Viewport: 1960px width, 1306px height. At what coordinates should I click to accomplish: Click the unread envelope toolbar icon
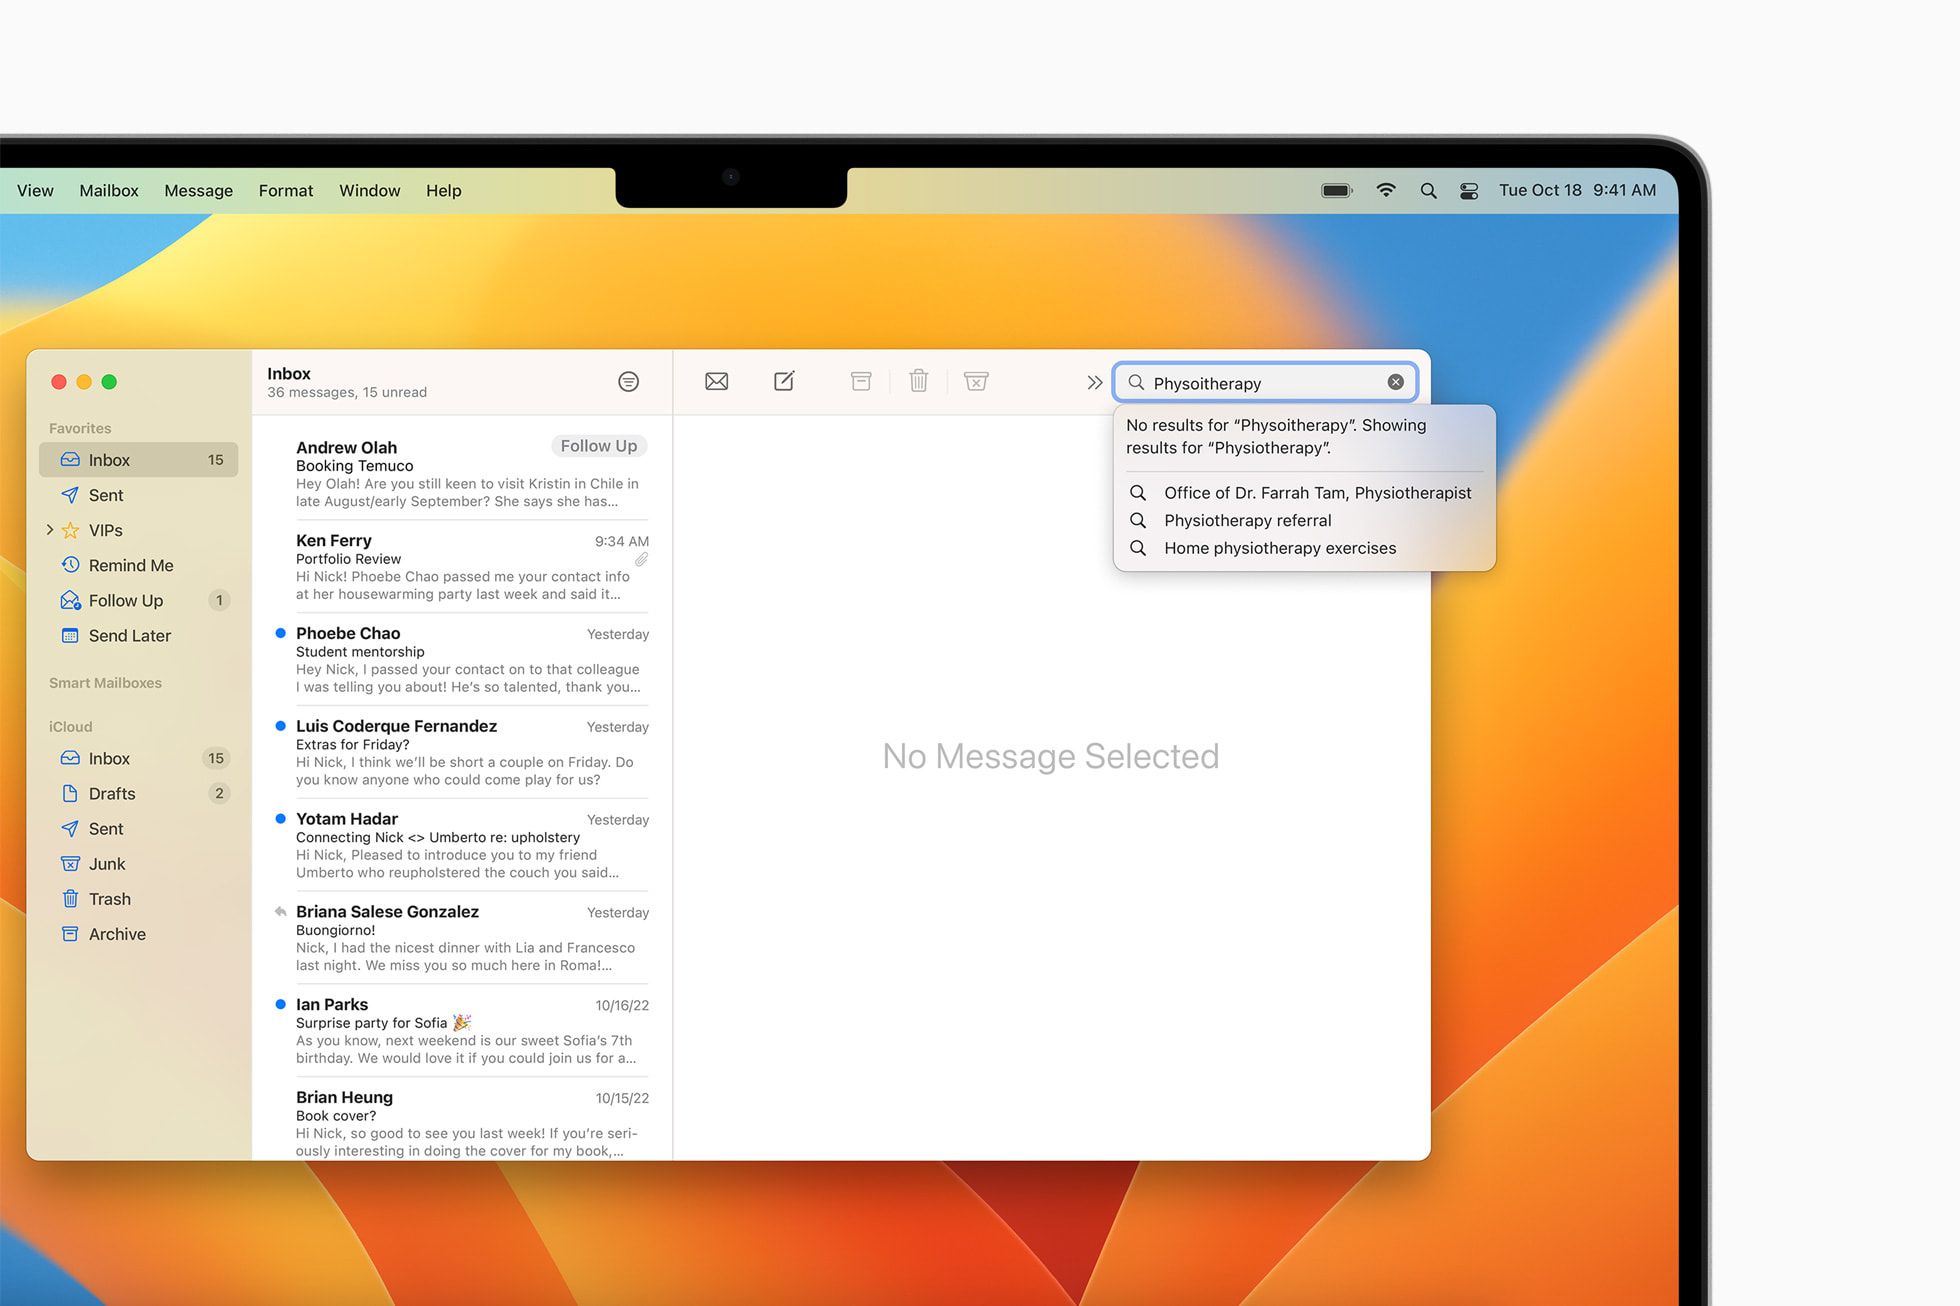pos(716,381)
